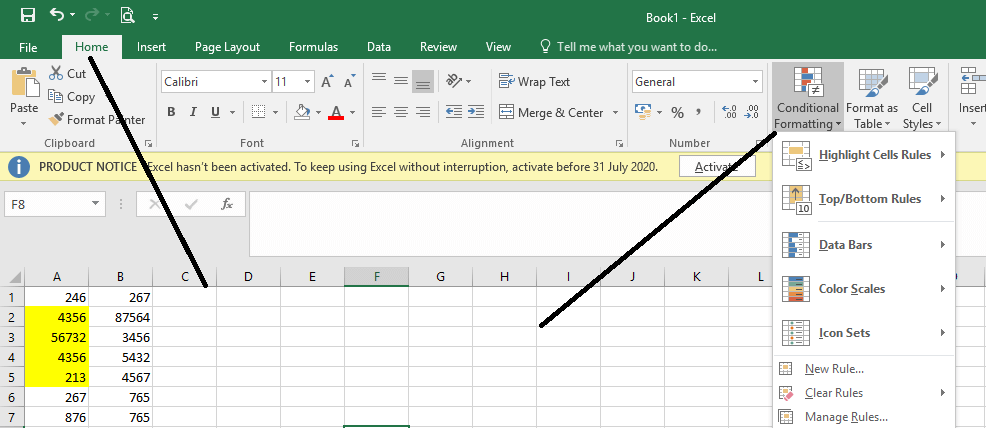
Task: Click the Increase Indent icon
Action: click(x=476, y=113)
